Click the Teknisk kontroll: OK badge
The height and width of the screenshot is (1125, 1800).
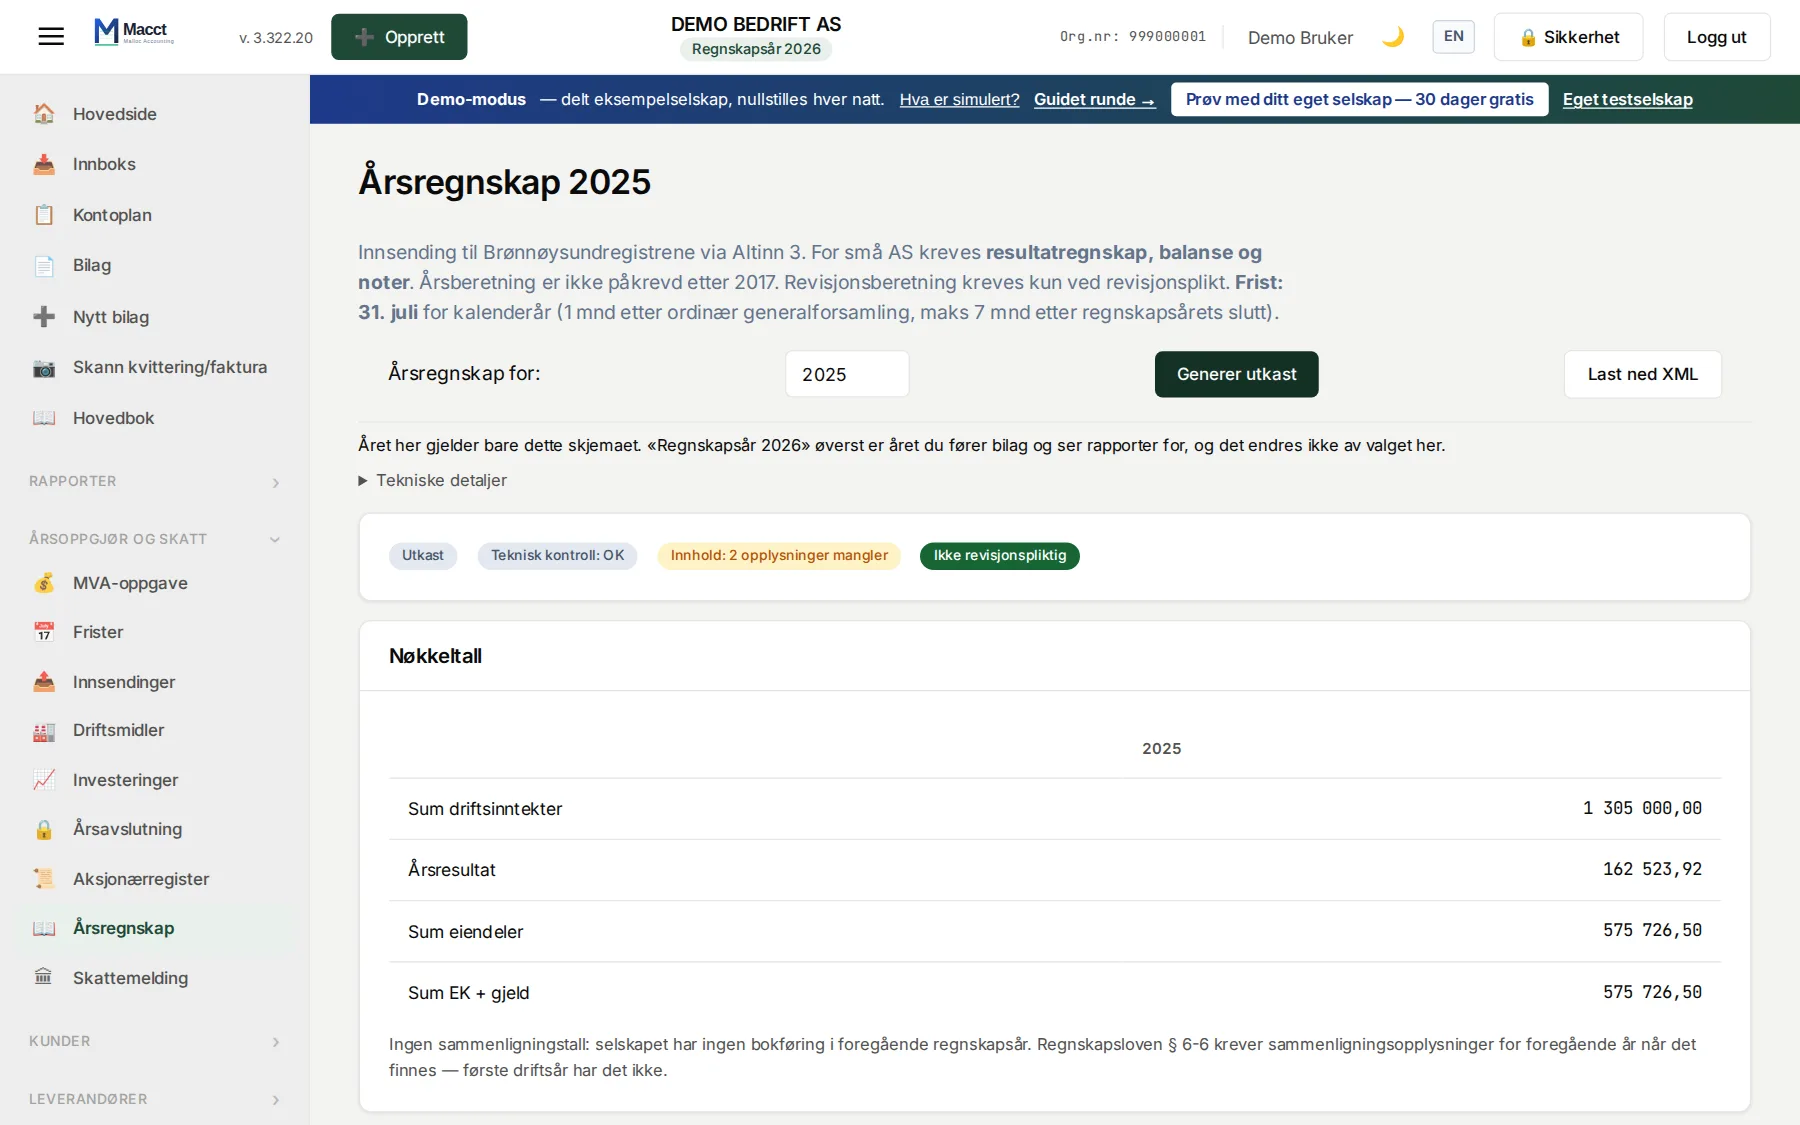557,556
